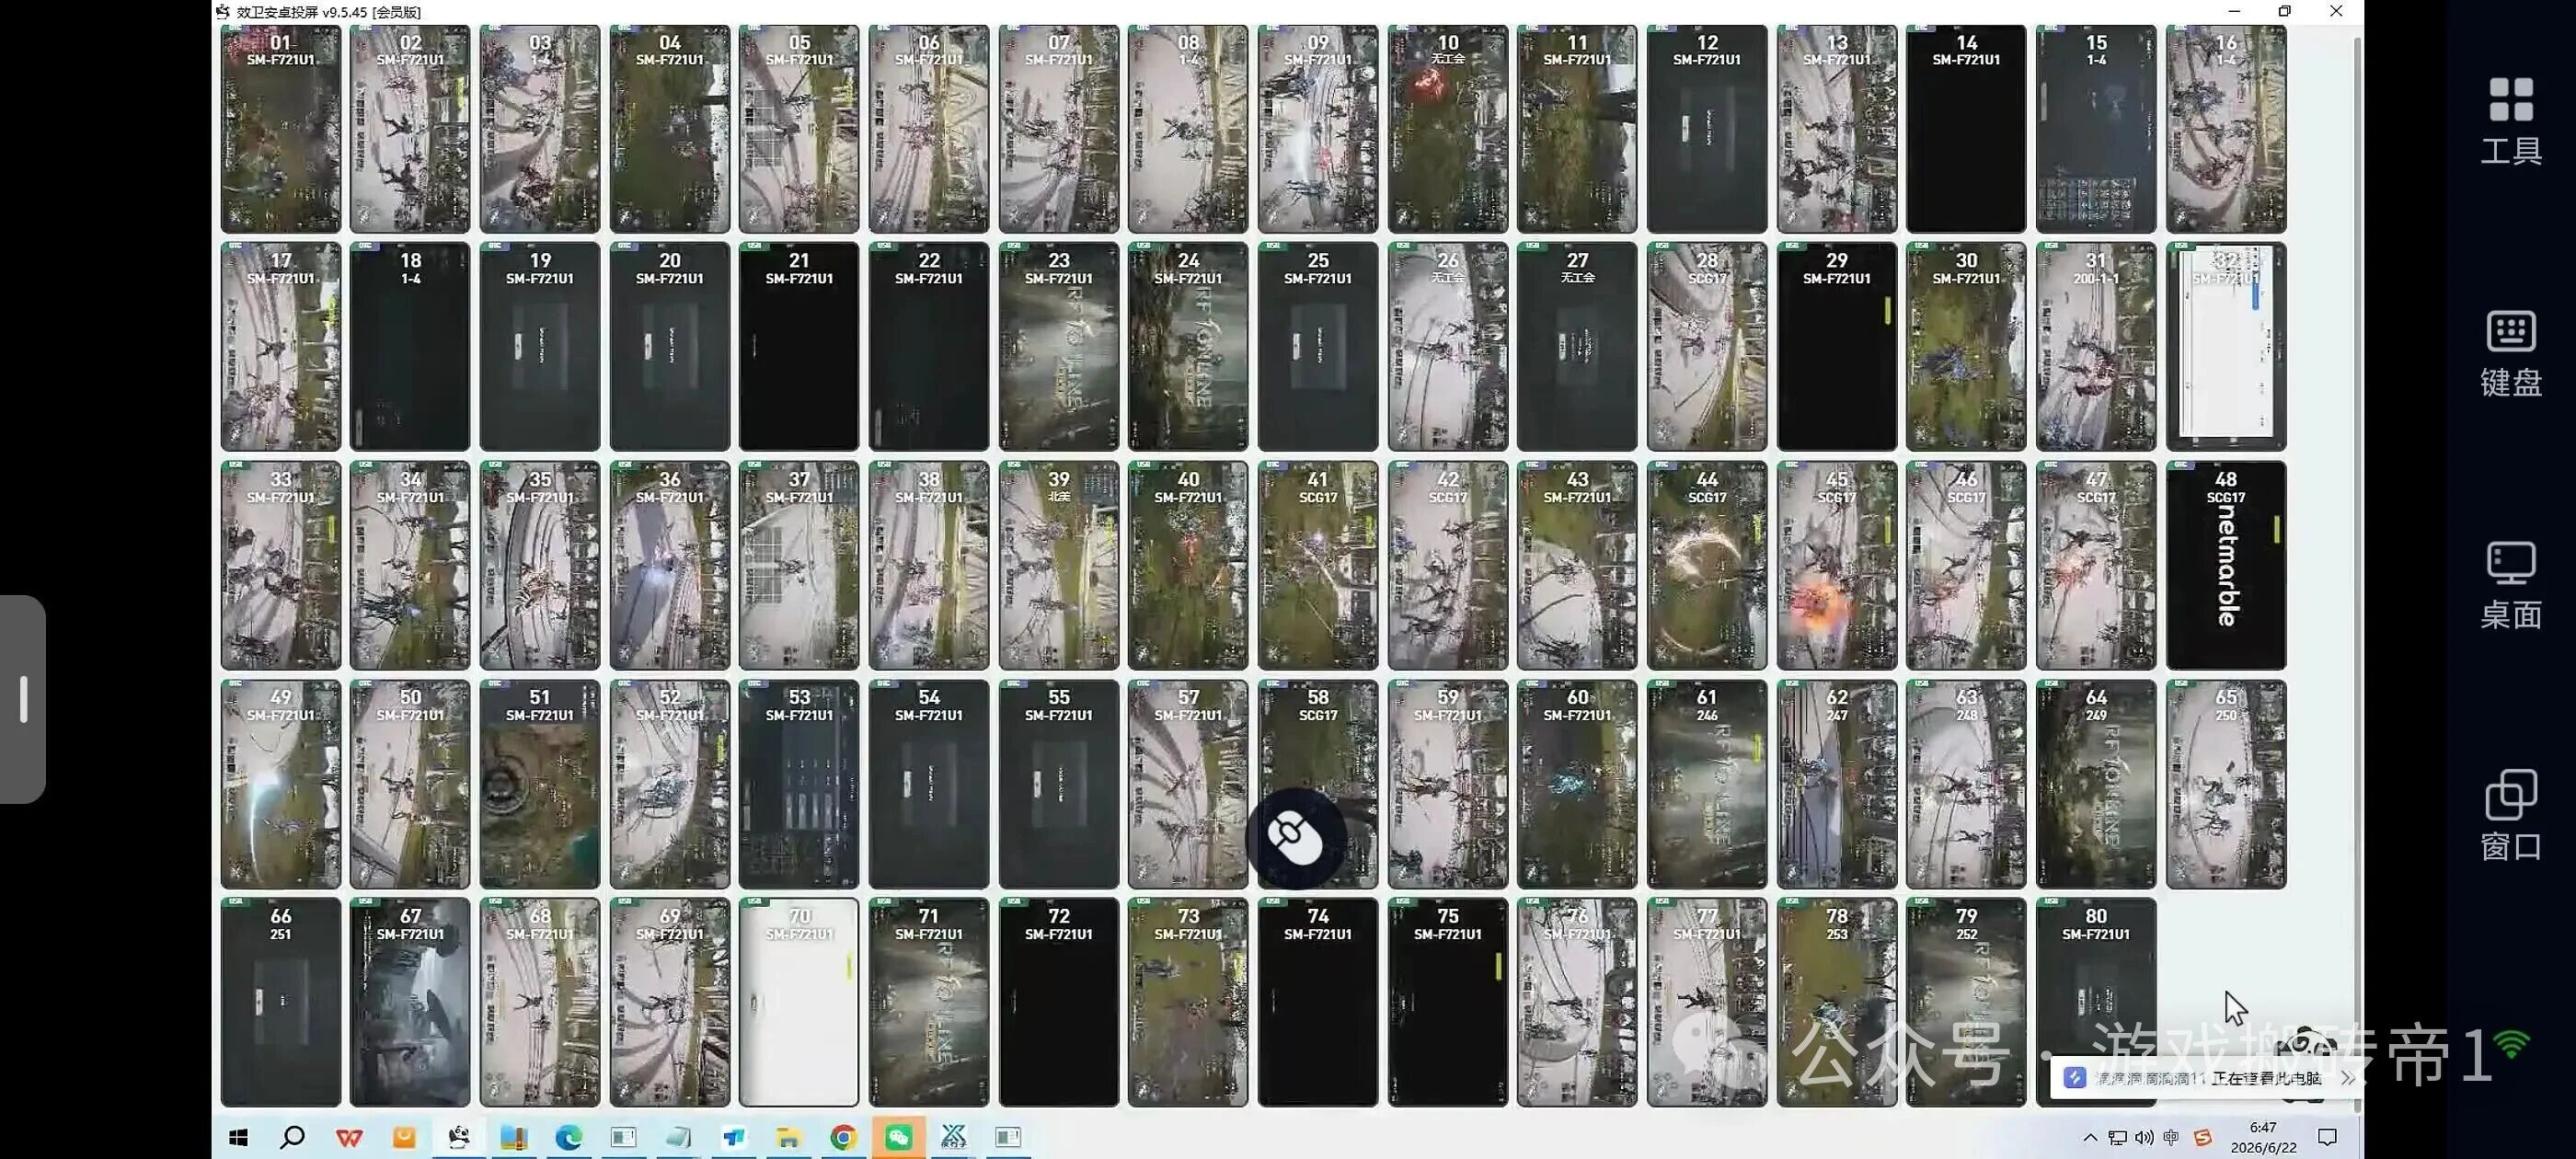Click the remote viewing notification banner

click(2205, 1078)
